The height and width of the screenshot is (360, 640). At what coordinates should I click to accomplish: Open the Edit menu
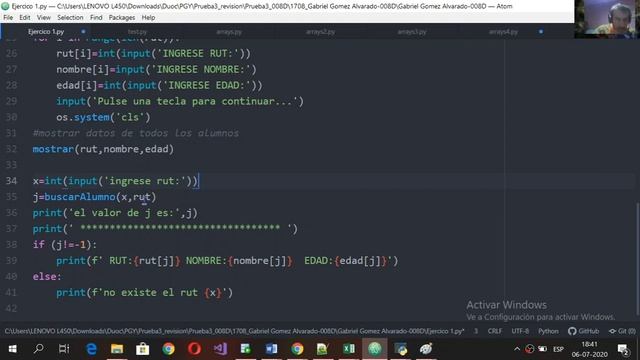pos(24,18)
